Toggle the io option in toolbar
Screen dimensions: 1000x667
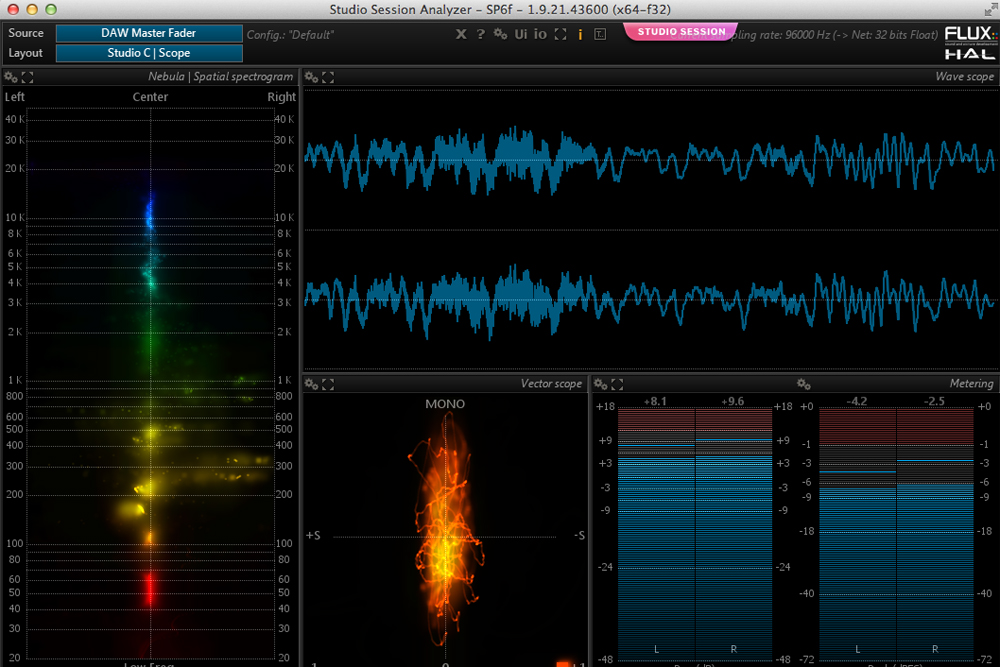point(540,34)
